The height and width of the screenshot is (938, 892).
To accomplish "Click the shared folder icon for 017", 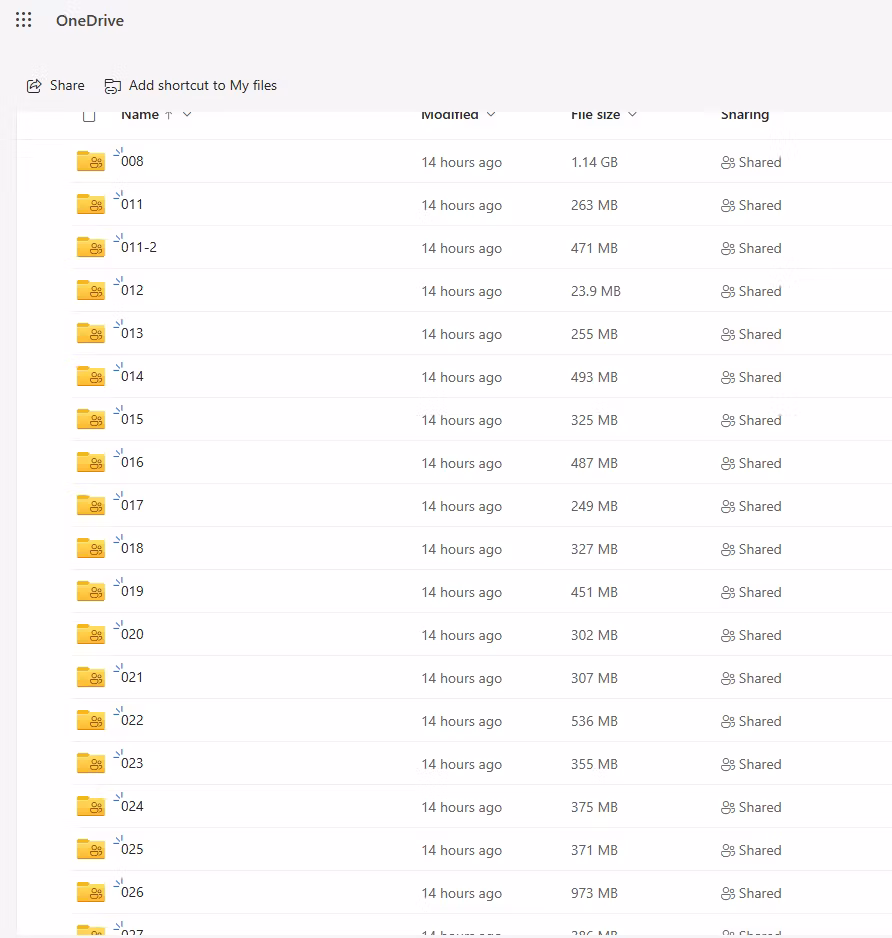I will click(91, 506).
